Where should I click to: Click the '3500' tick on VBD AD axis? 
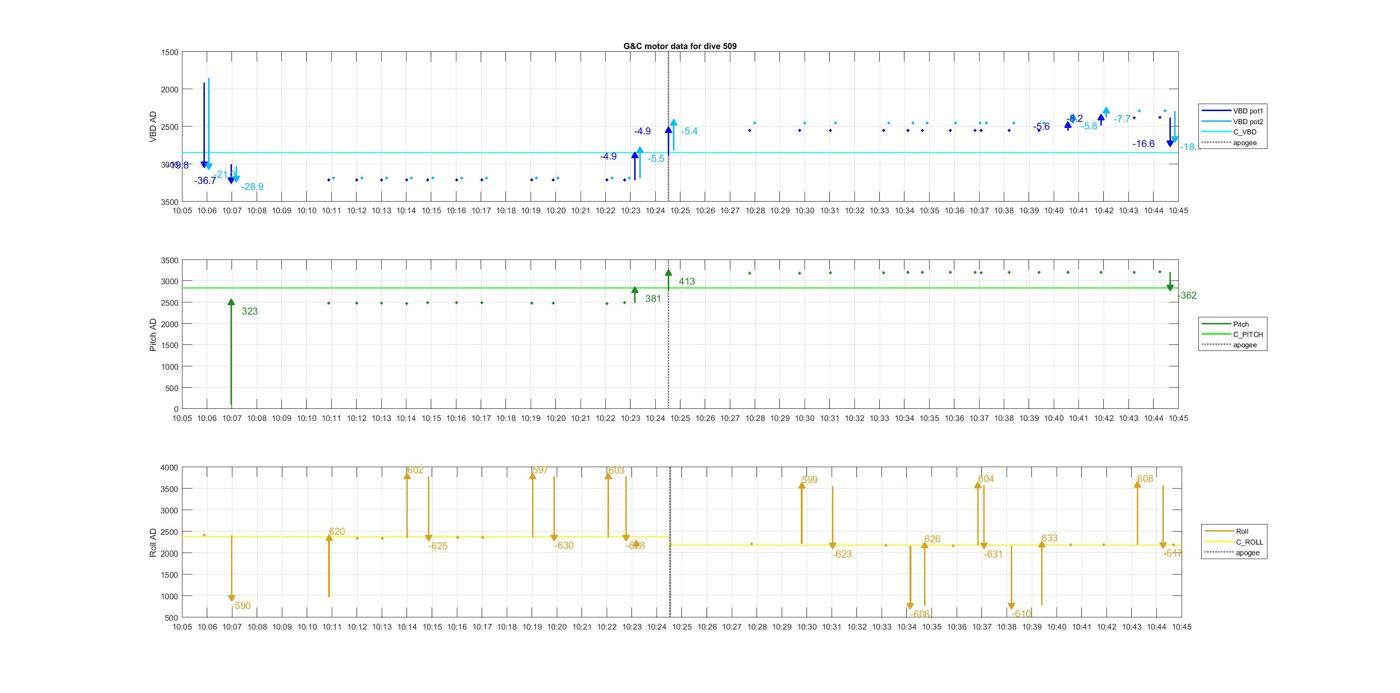(x=169, y=202)
